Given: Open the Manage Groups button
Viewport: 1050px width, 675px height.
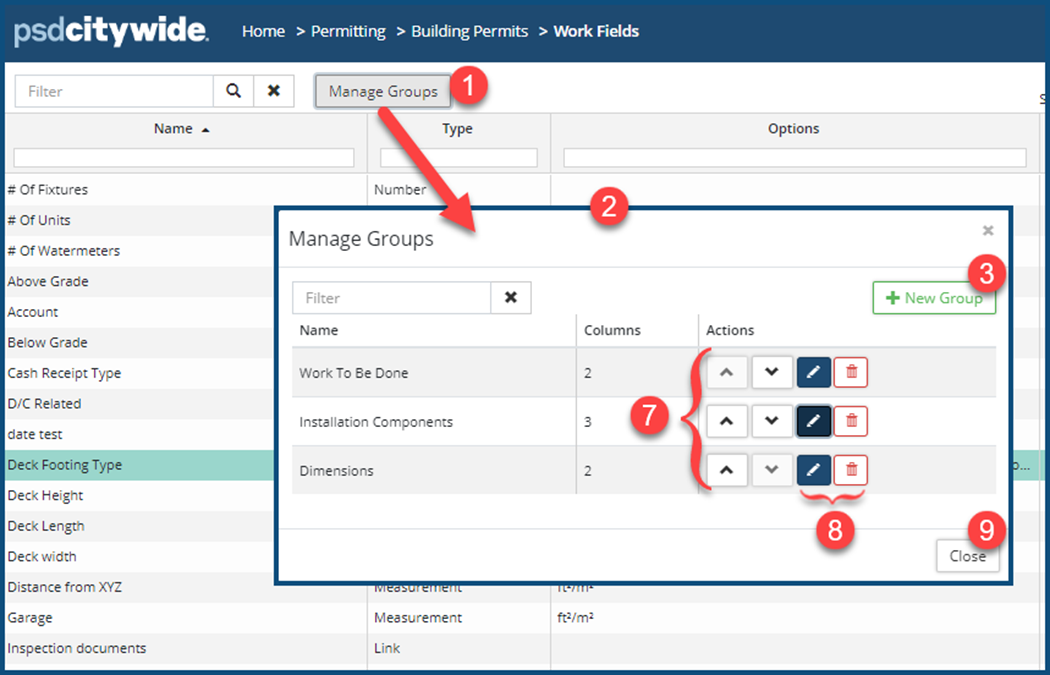Looking at the screenshot, I should [383, 91].
